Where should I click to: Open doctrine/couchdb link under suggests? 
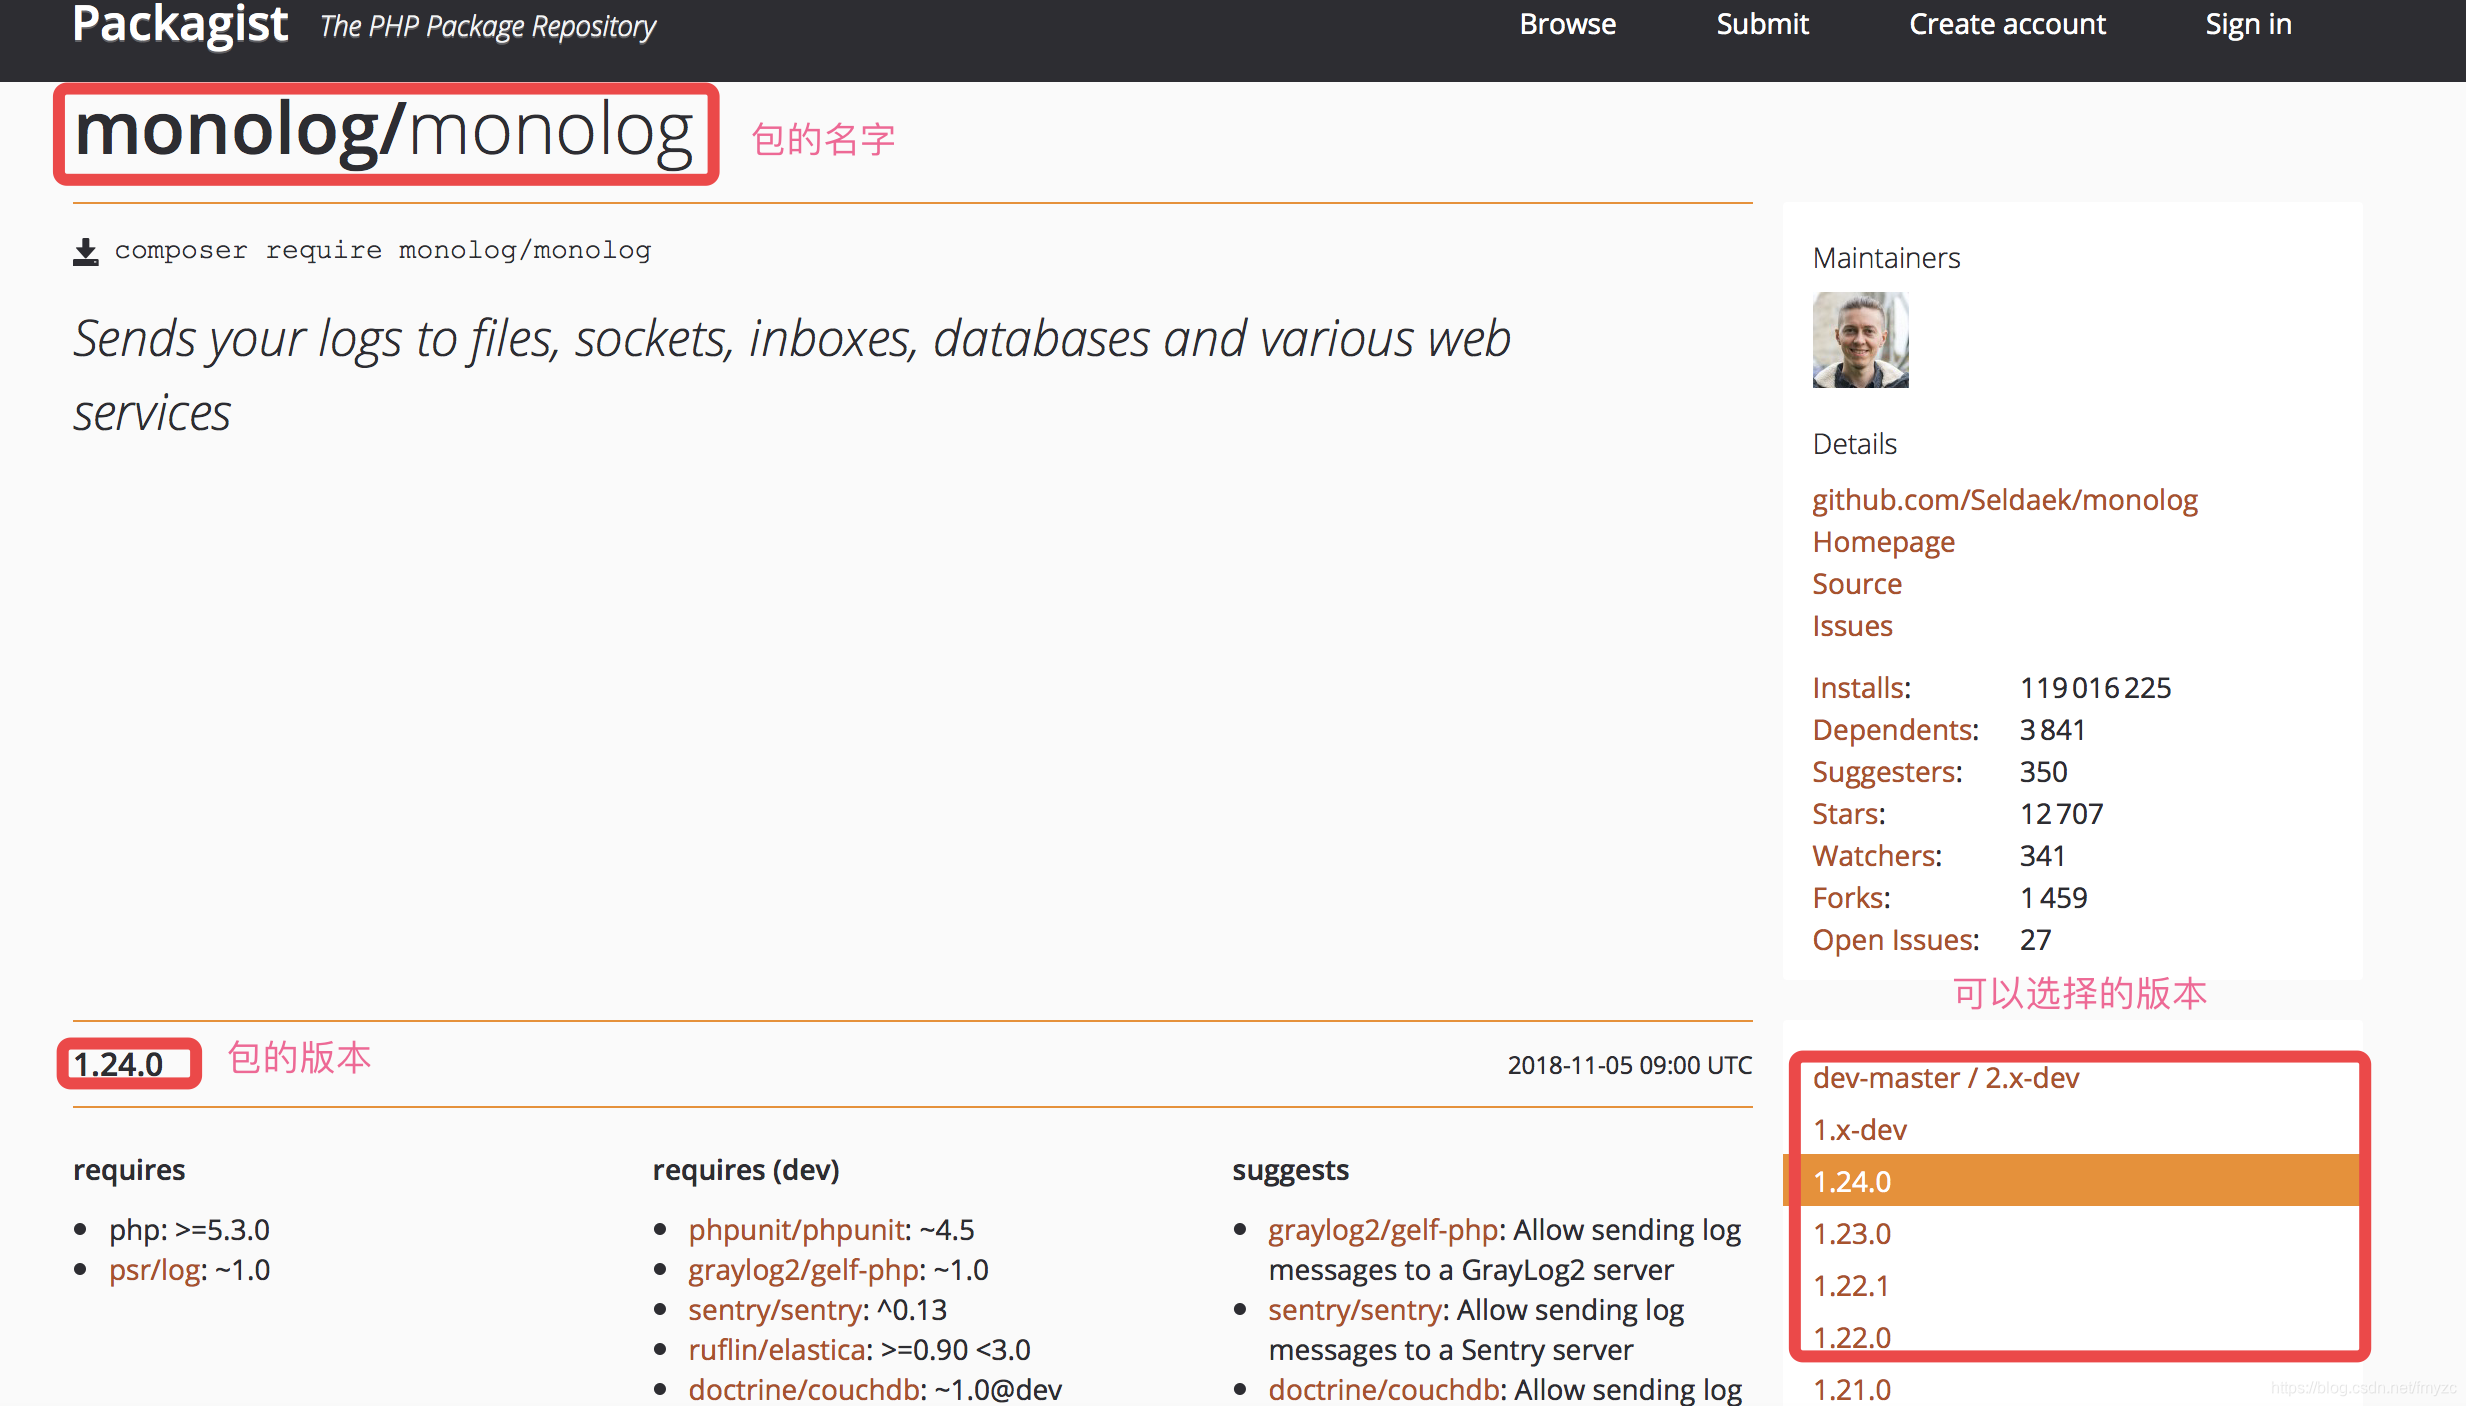pyautogui.click(x=1384, y=1389)
